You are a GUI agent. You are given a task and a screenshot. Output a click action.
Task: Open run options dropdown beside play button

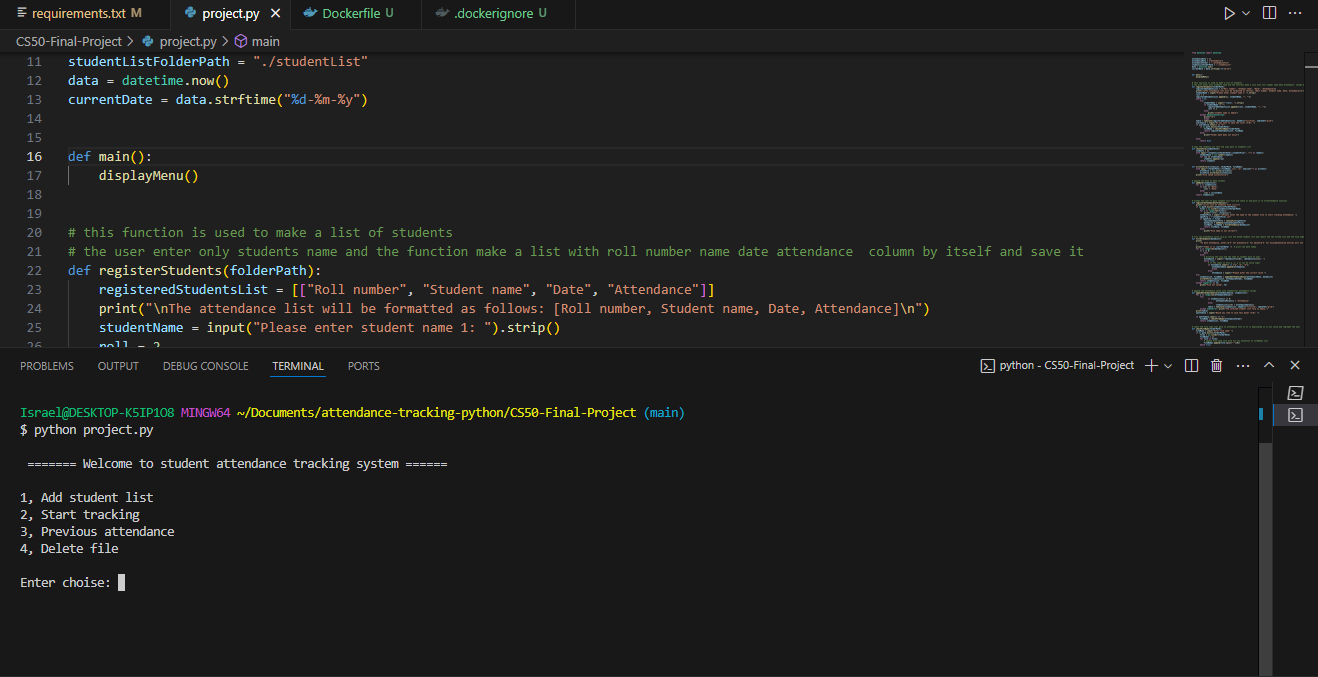pos(1246,13)
